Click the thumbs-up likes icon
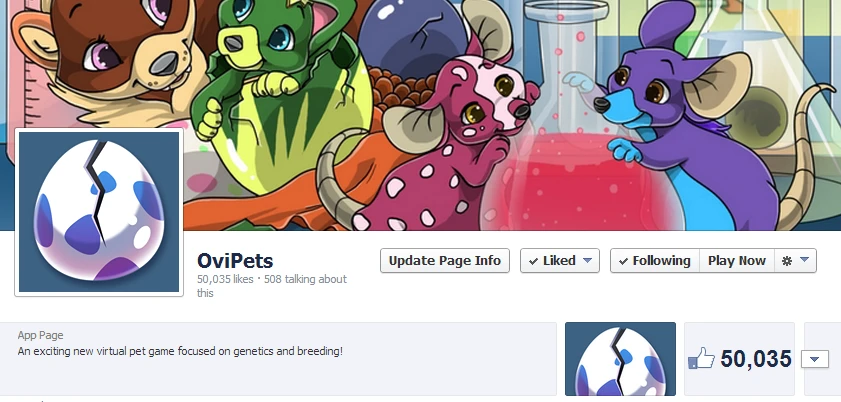This screenshot has height=402, width=841. [702, 358]
